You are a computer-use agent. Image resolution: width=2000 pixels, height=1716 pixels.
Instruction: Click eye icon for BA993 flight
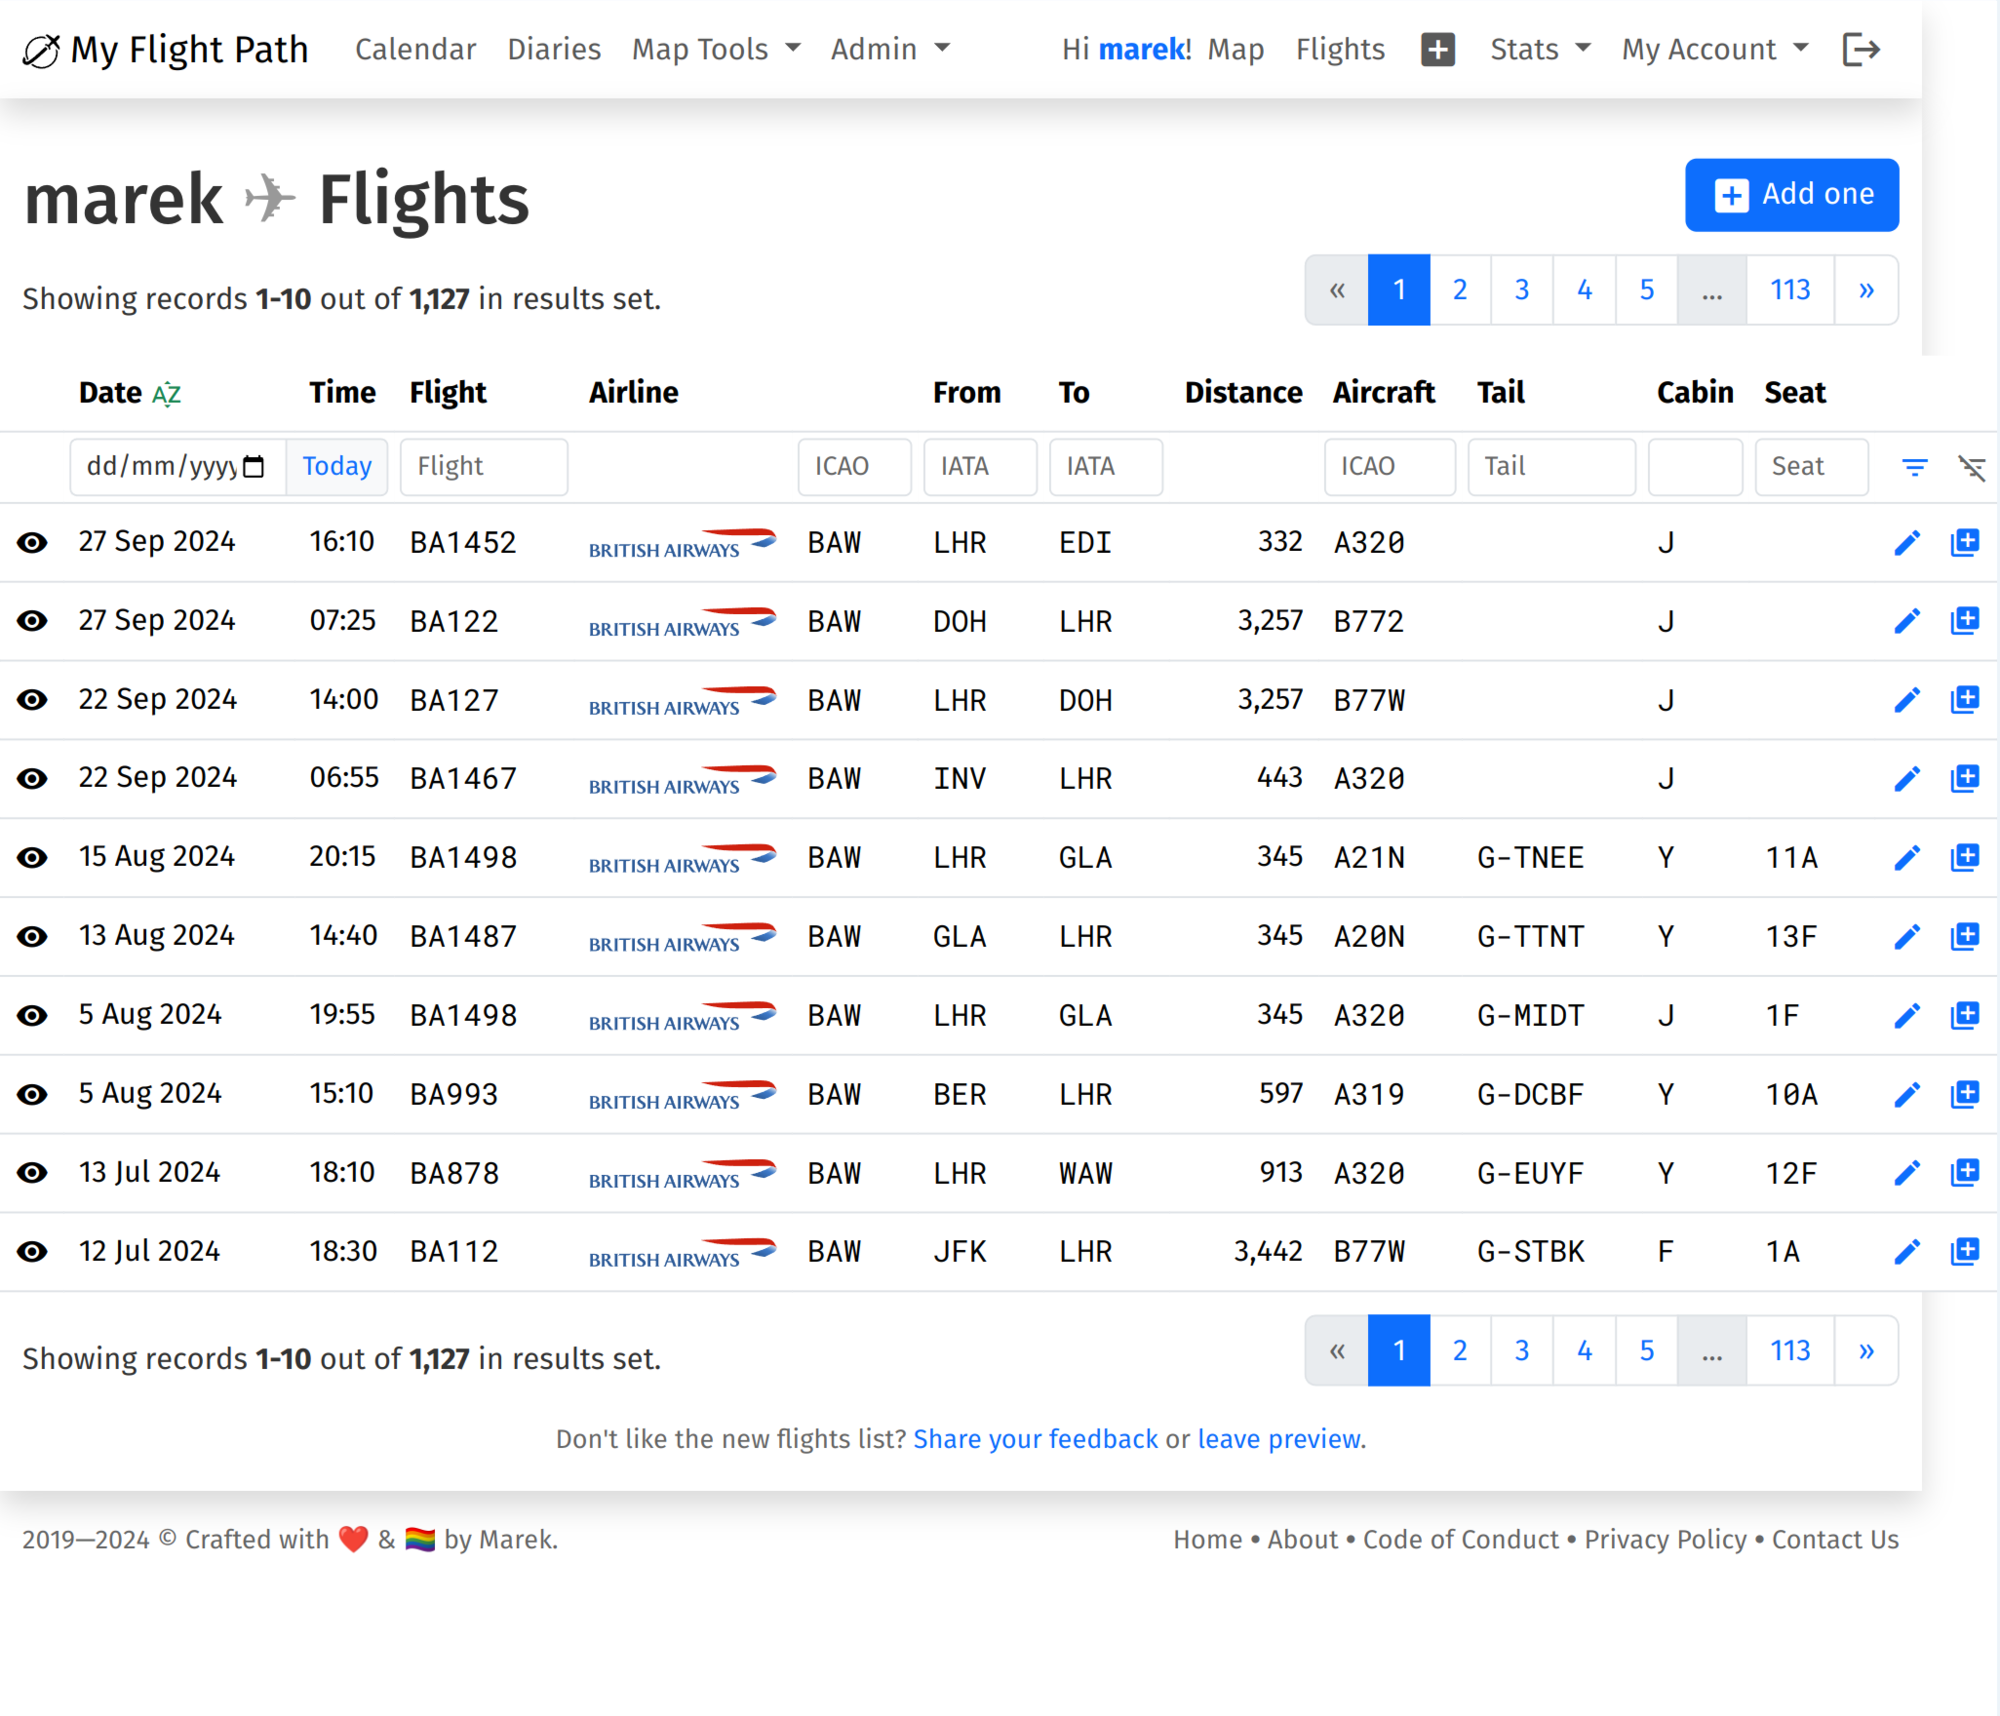click(32, 1095)
